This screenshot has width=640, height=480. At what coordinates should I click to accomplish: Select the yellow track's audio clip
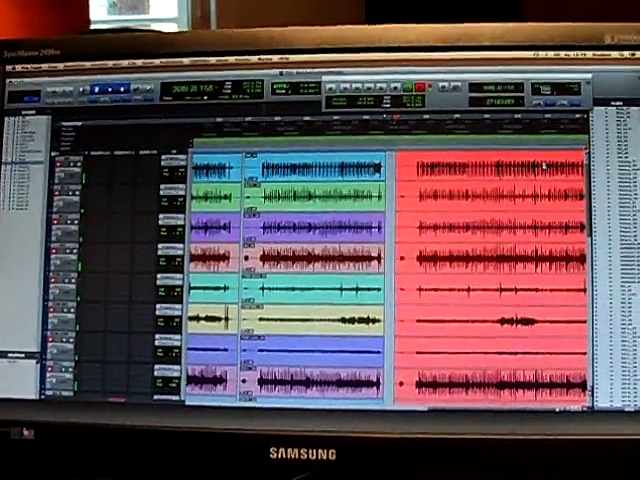pyautogui.click(x=310, y=320)
